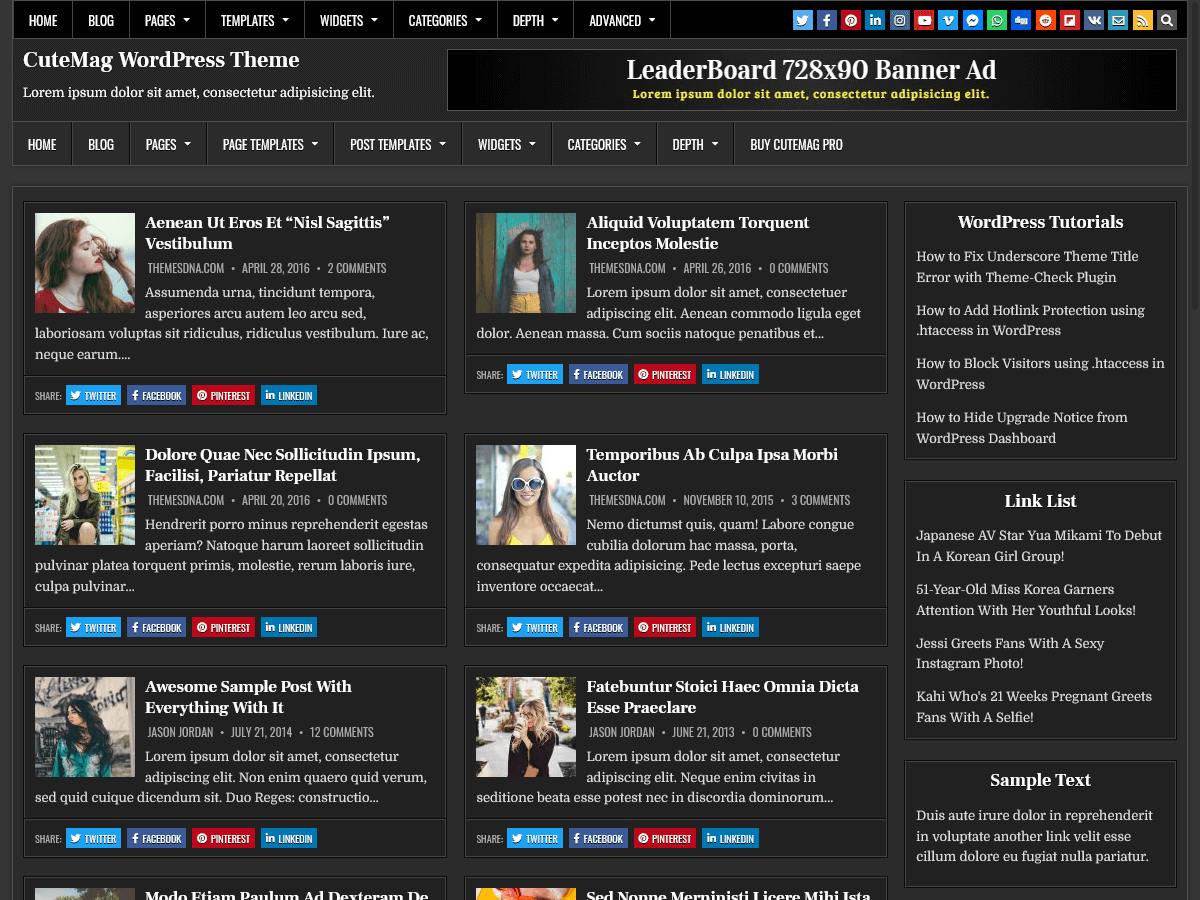Click the Instagram icon in the top bar
The image size is (1200, 900).
coord(899,19)
